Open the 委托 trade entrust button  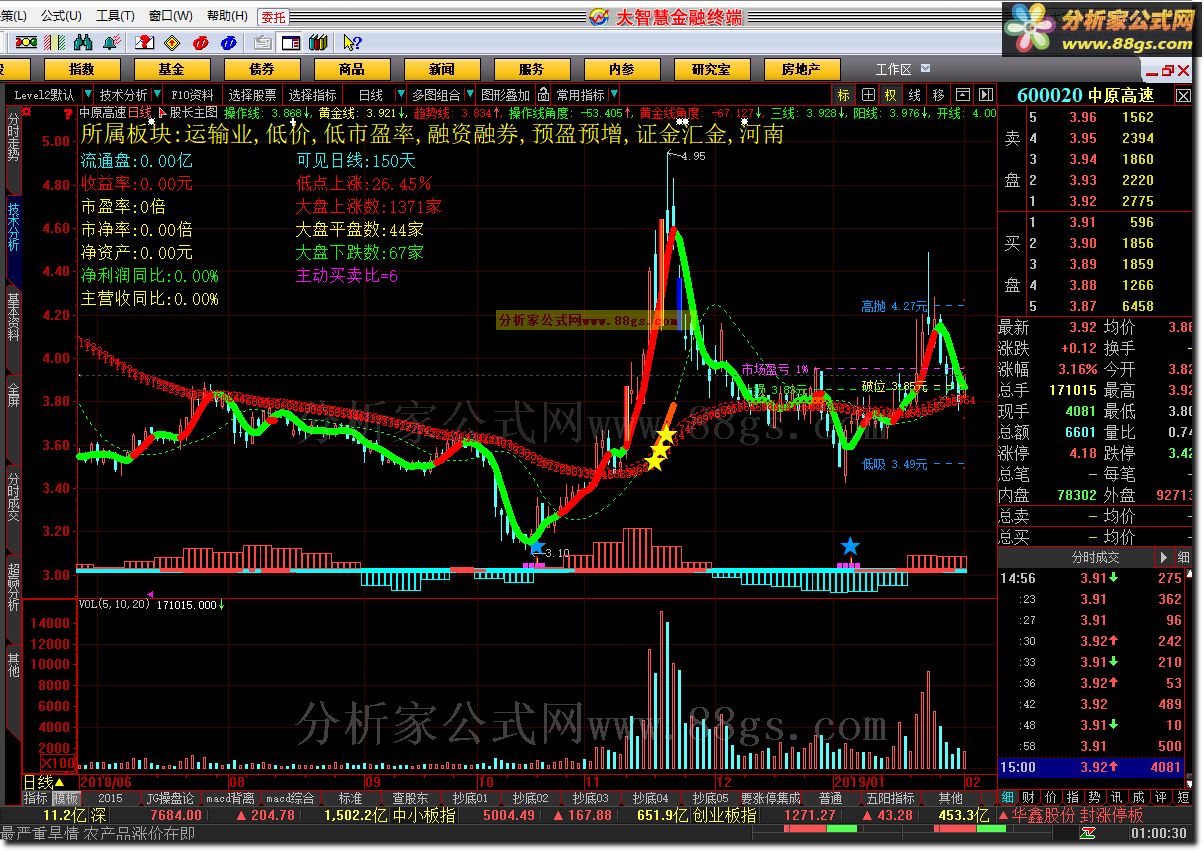(273, 16)
